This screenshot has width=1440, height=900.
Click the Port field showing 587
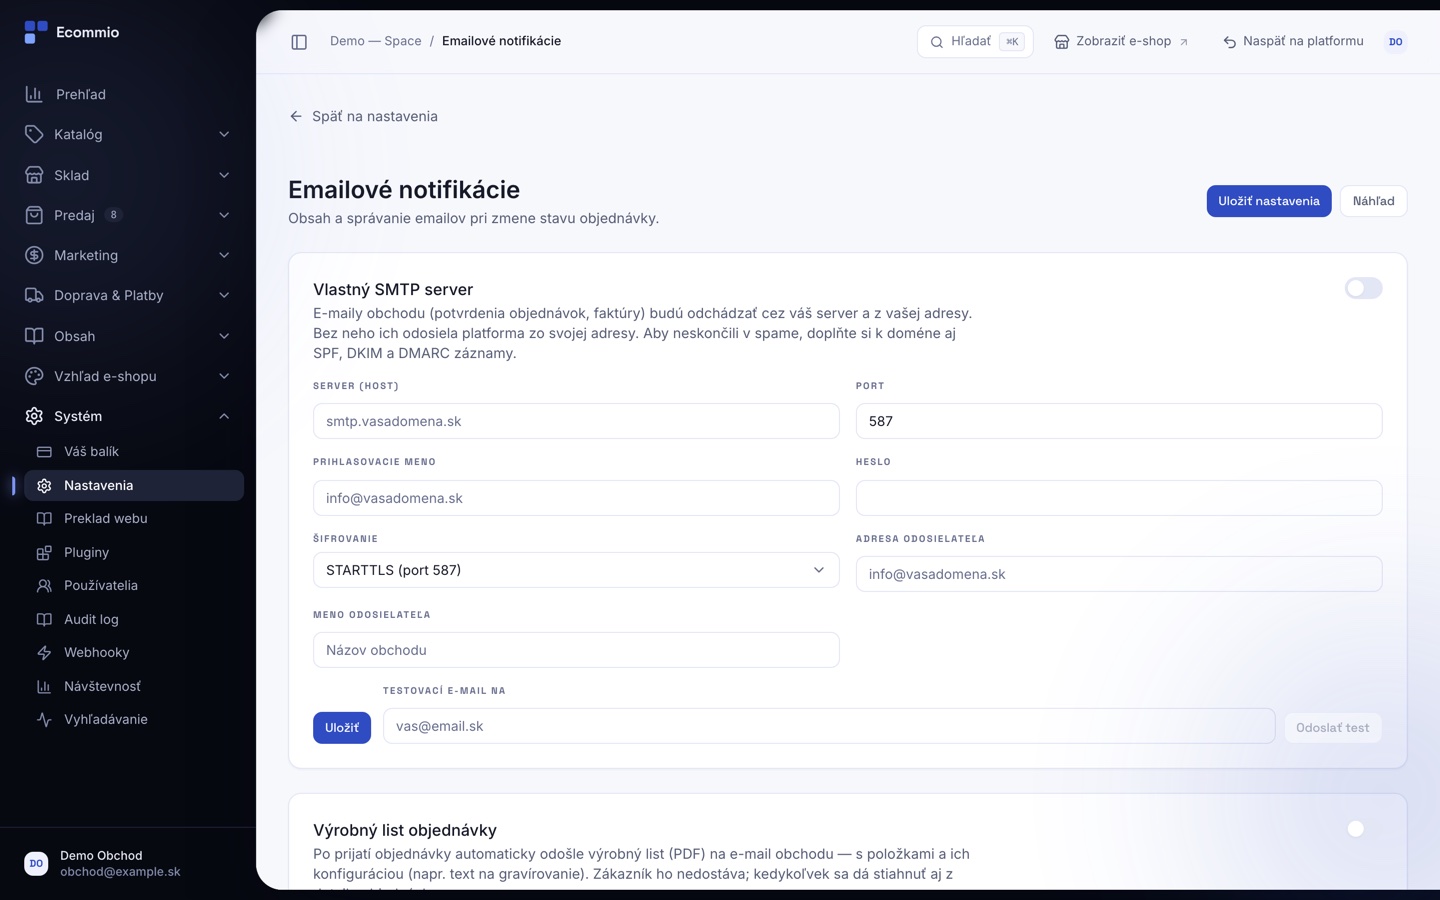(1119, 421)
